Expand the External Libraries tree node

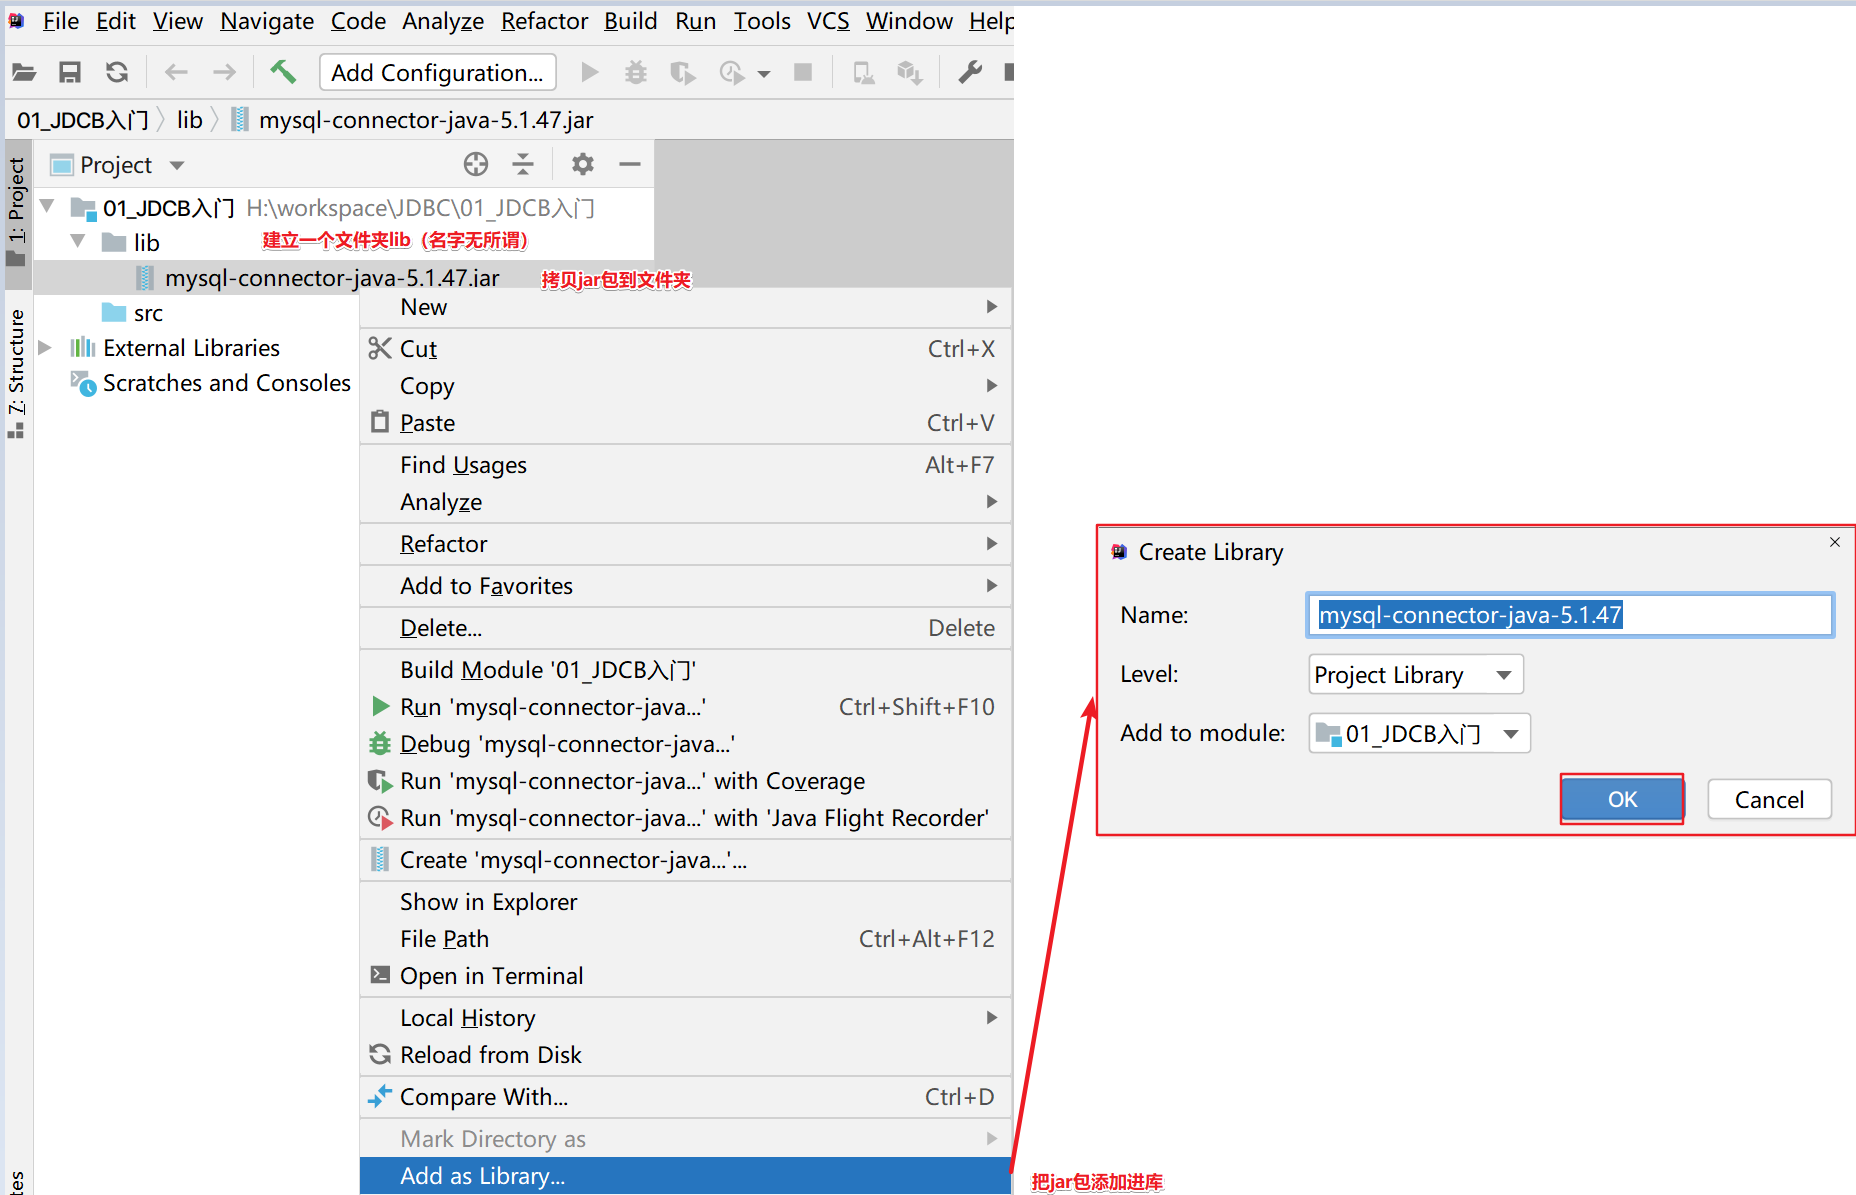[x=45, y=348]
